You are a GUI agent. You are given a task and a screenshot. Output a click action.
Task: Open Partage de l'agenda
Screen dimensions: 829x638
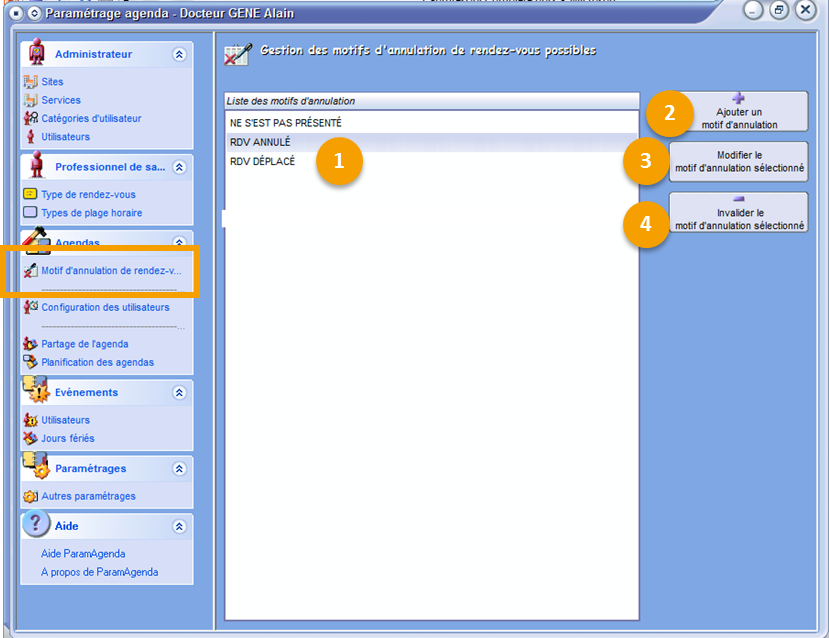(85, 344)
